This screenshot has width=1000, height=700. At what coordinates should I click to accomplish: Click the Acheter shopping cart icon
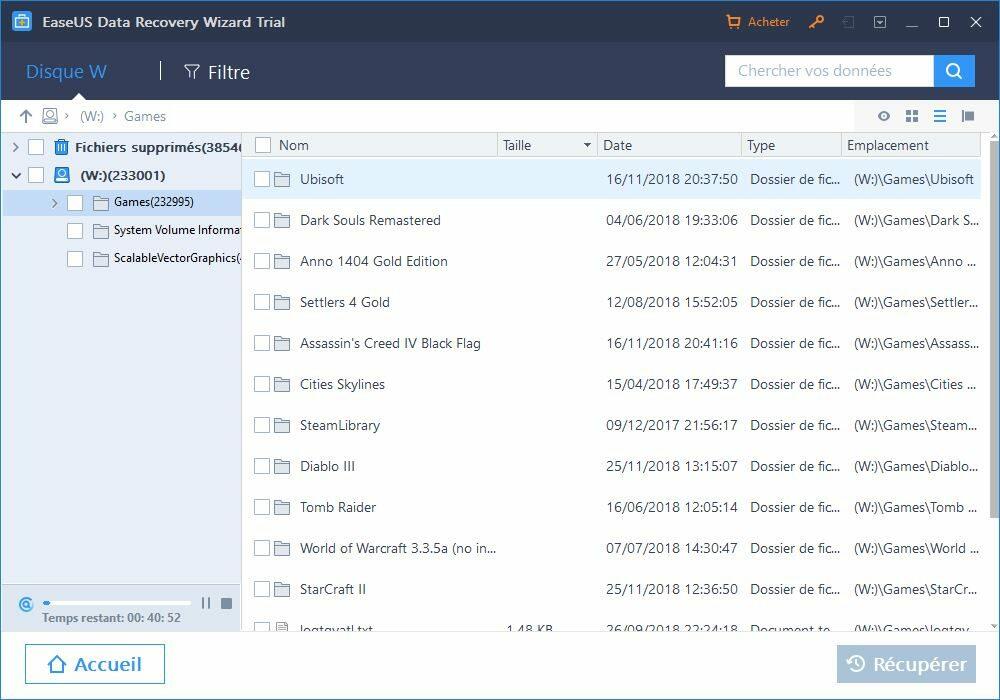(x=733, y=22)
